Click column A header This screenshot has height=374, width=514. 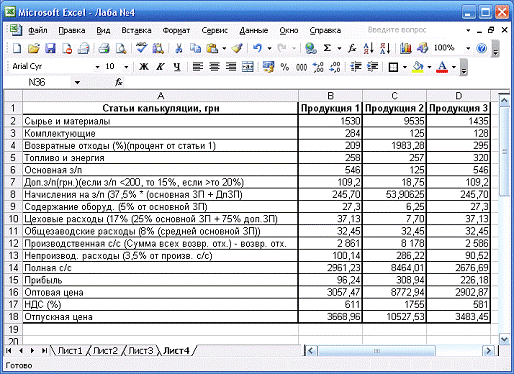160,96
